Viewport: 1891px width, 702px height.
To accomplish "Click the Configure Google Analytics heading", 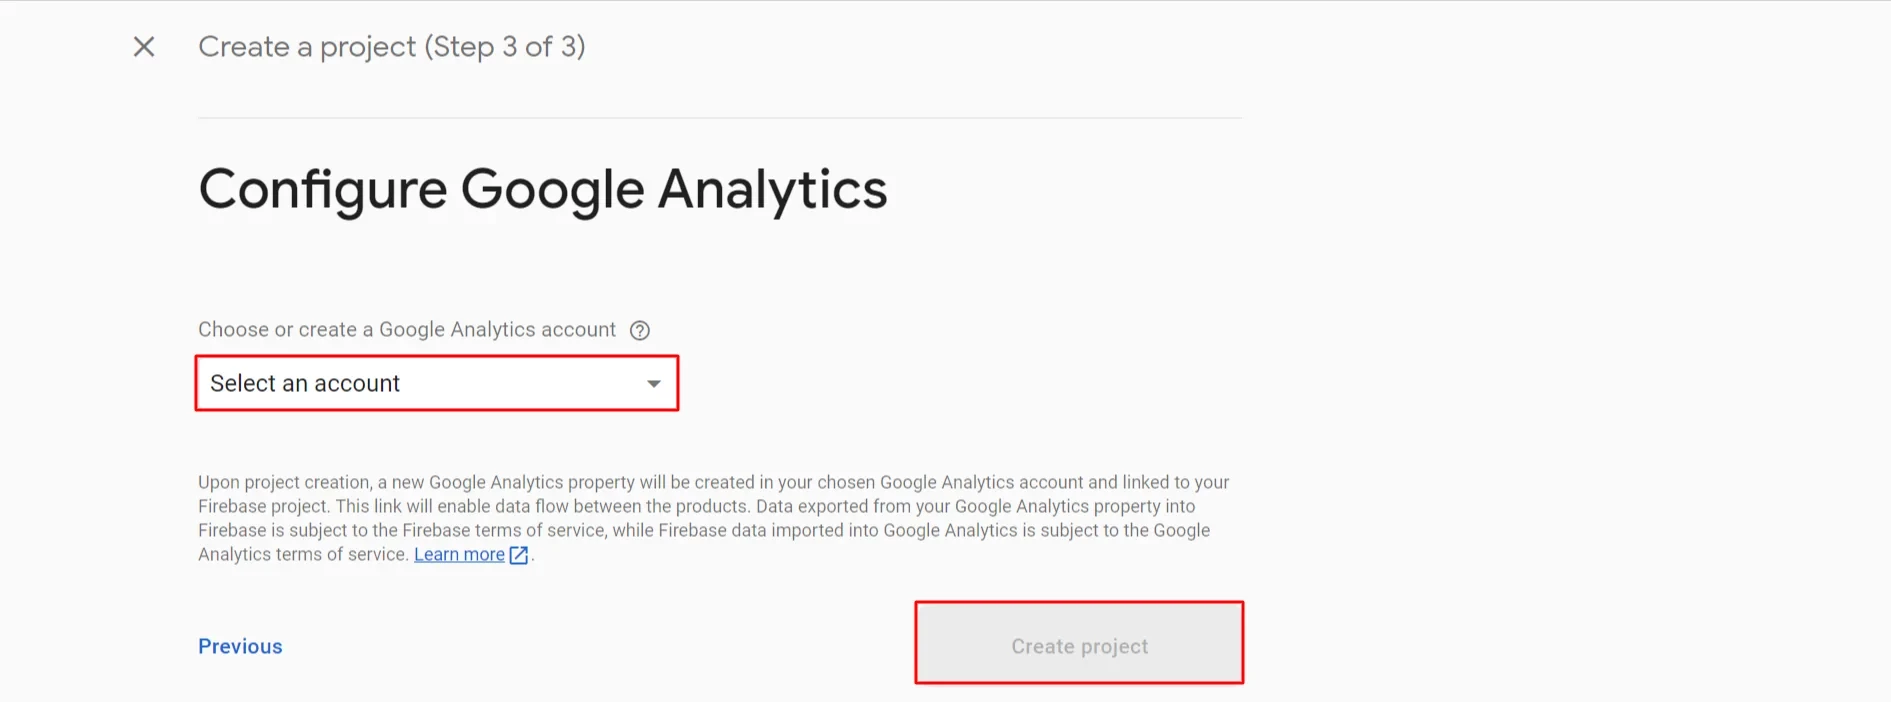I will (542, 189).
